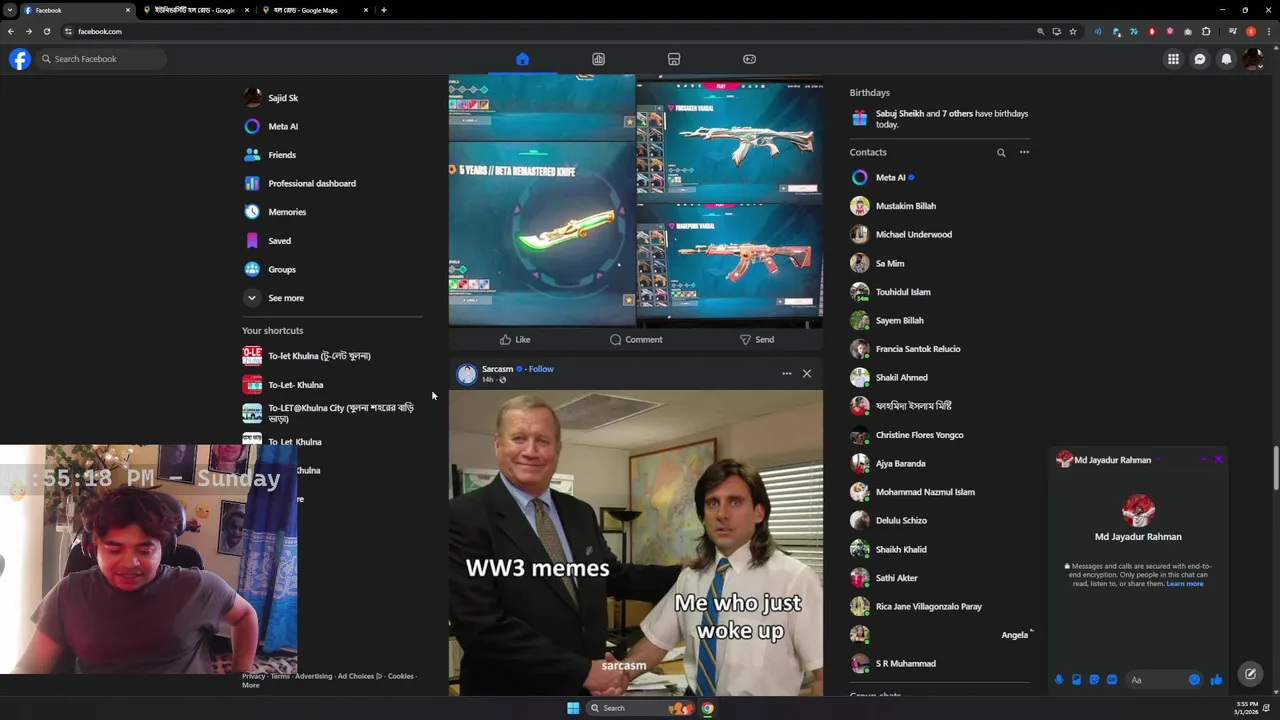
Task: Open Messenger from the top bar
Action: tap(1200, 59)
